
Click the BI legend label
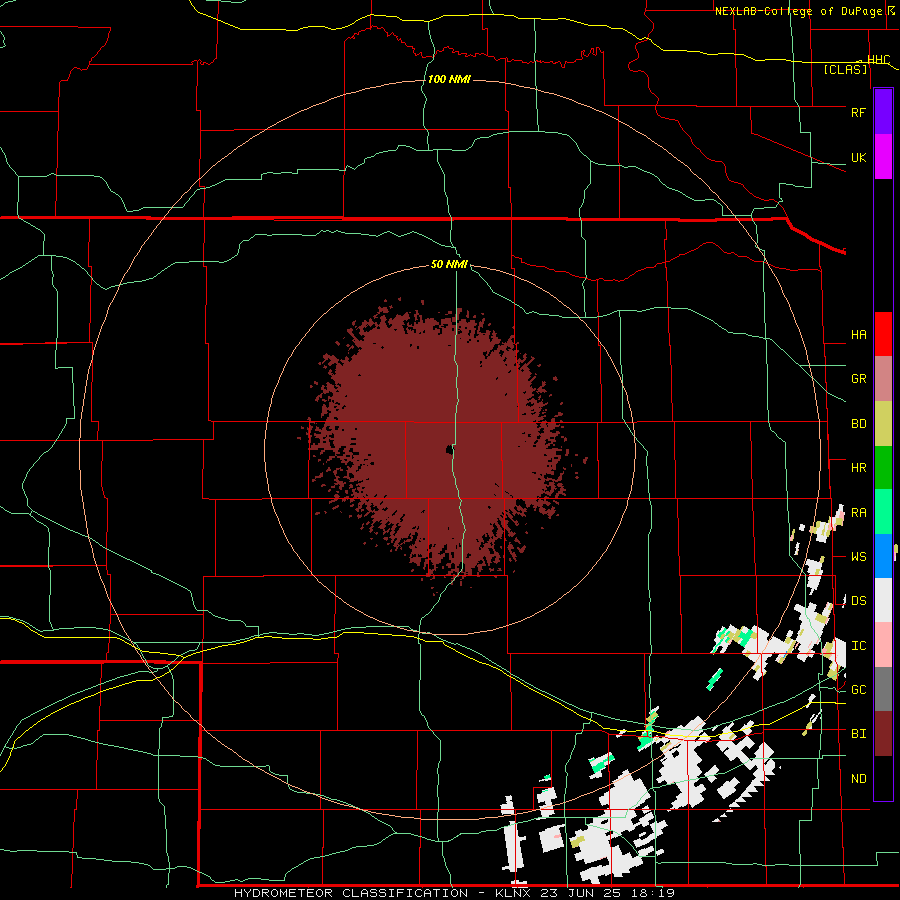coord(858,734)
